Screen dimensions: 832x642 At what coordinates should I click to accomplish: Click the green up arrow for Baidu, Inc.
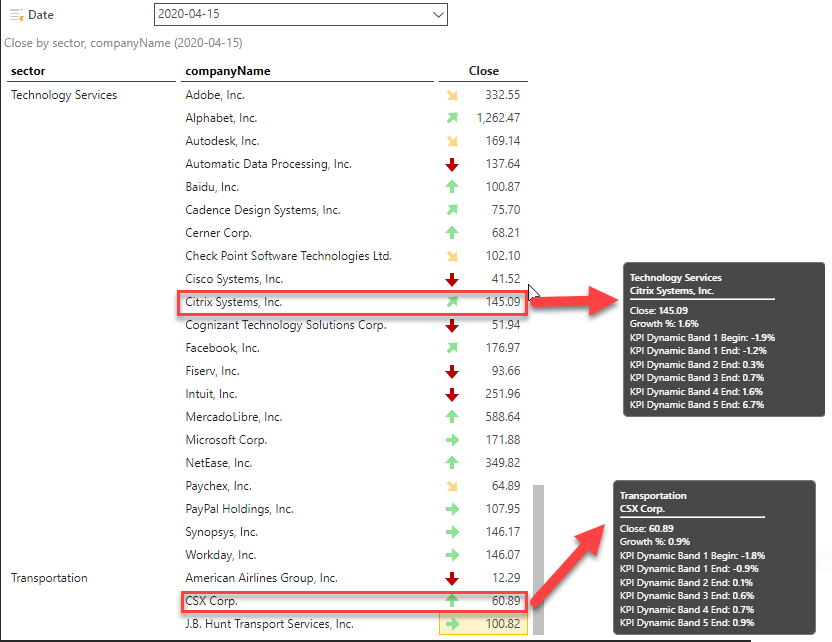452,187
